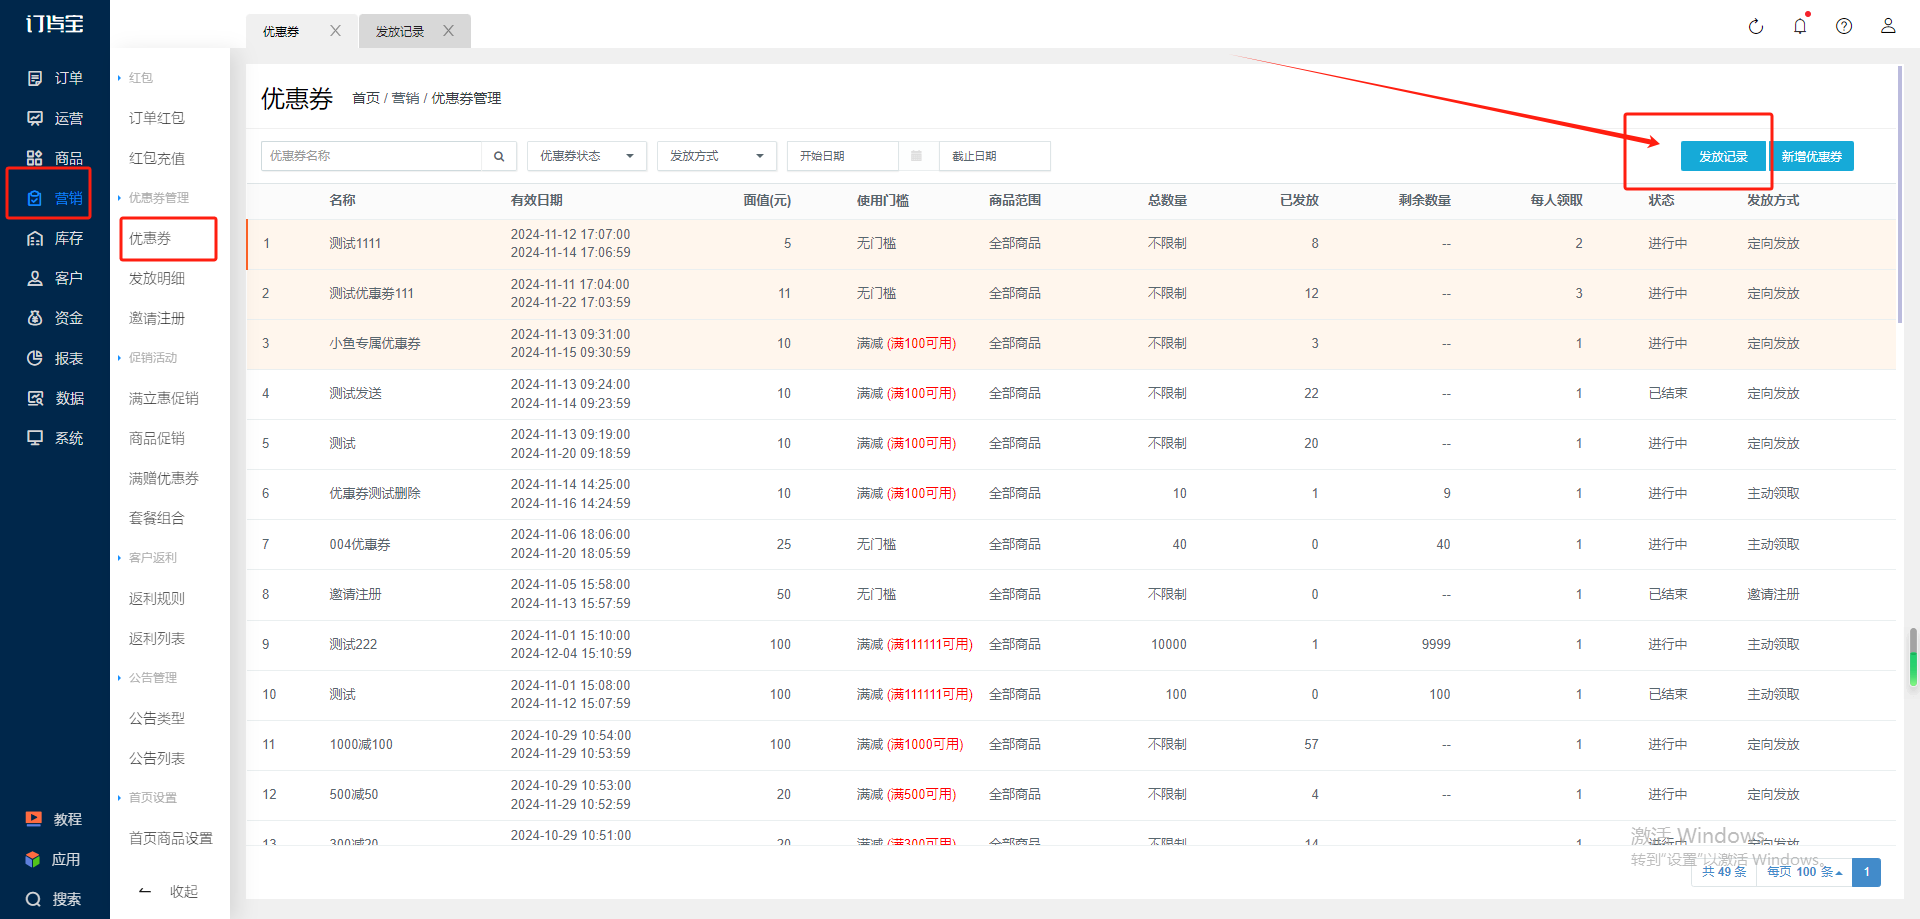Screen dimensions: 1920x919
Task: Expand the 优惠券状态 dropdown
Action: click(x=586, y=156)
